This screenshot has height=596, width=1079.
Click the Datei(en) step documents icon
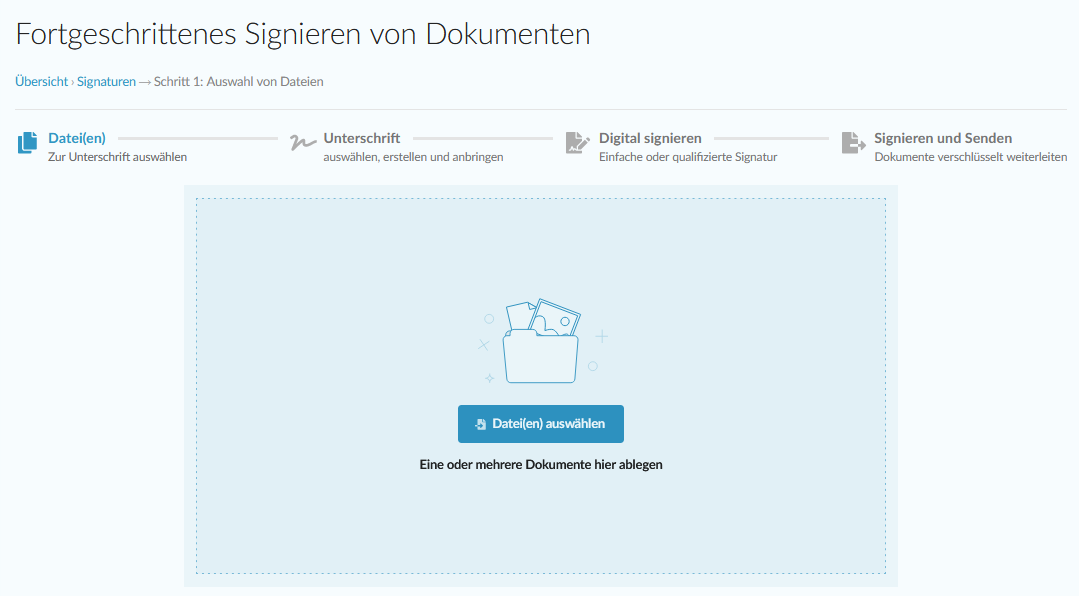(27, 143)
